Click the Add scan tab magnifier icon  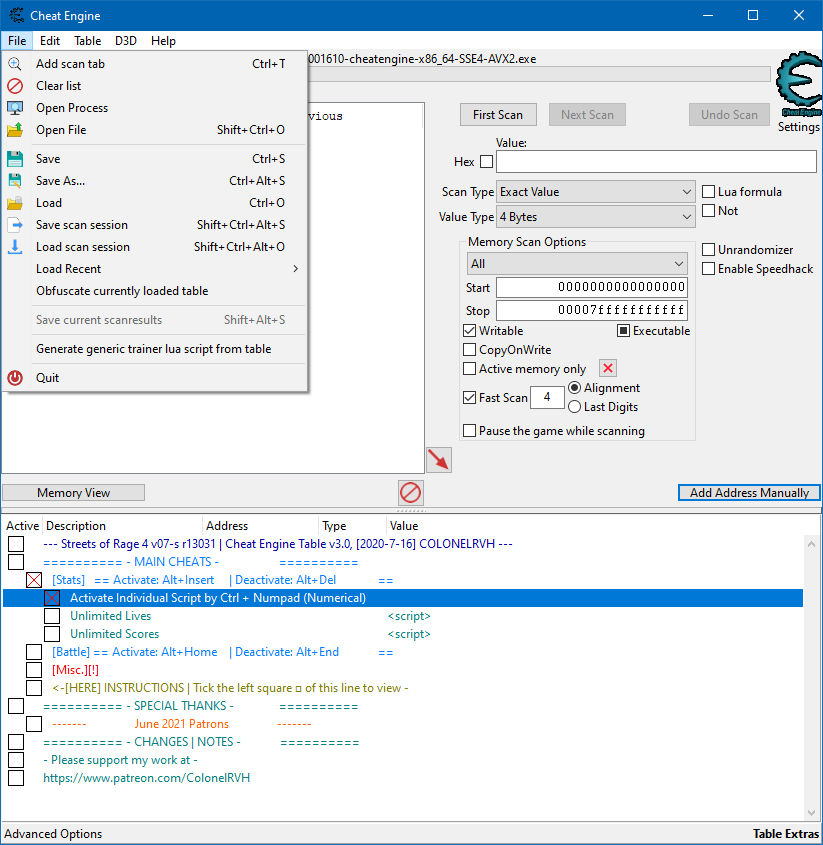[15, 64]
